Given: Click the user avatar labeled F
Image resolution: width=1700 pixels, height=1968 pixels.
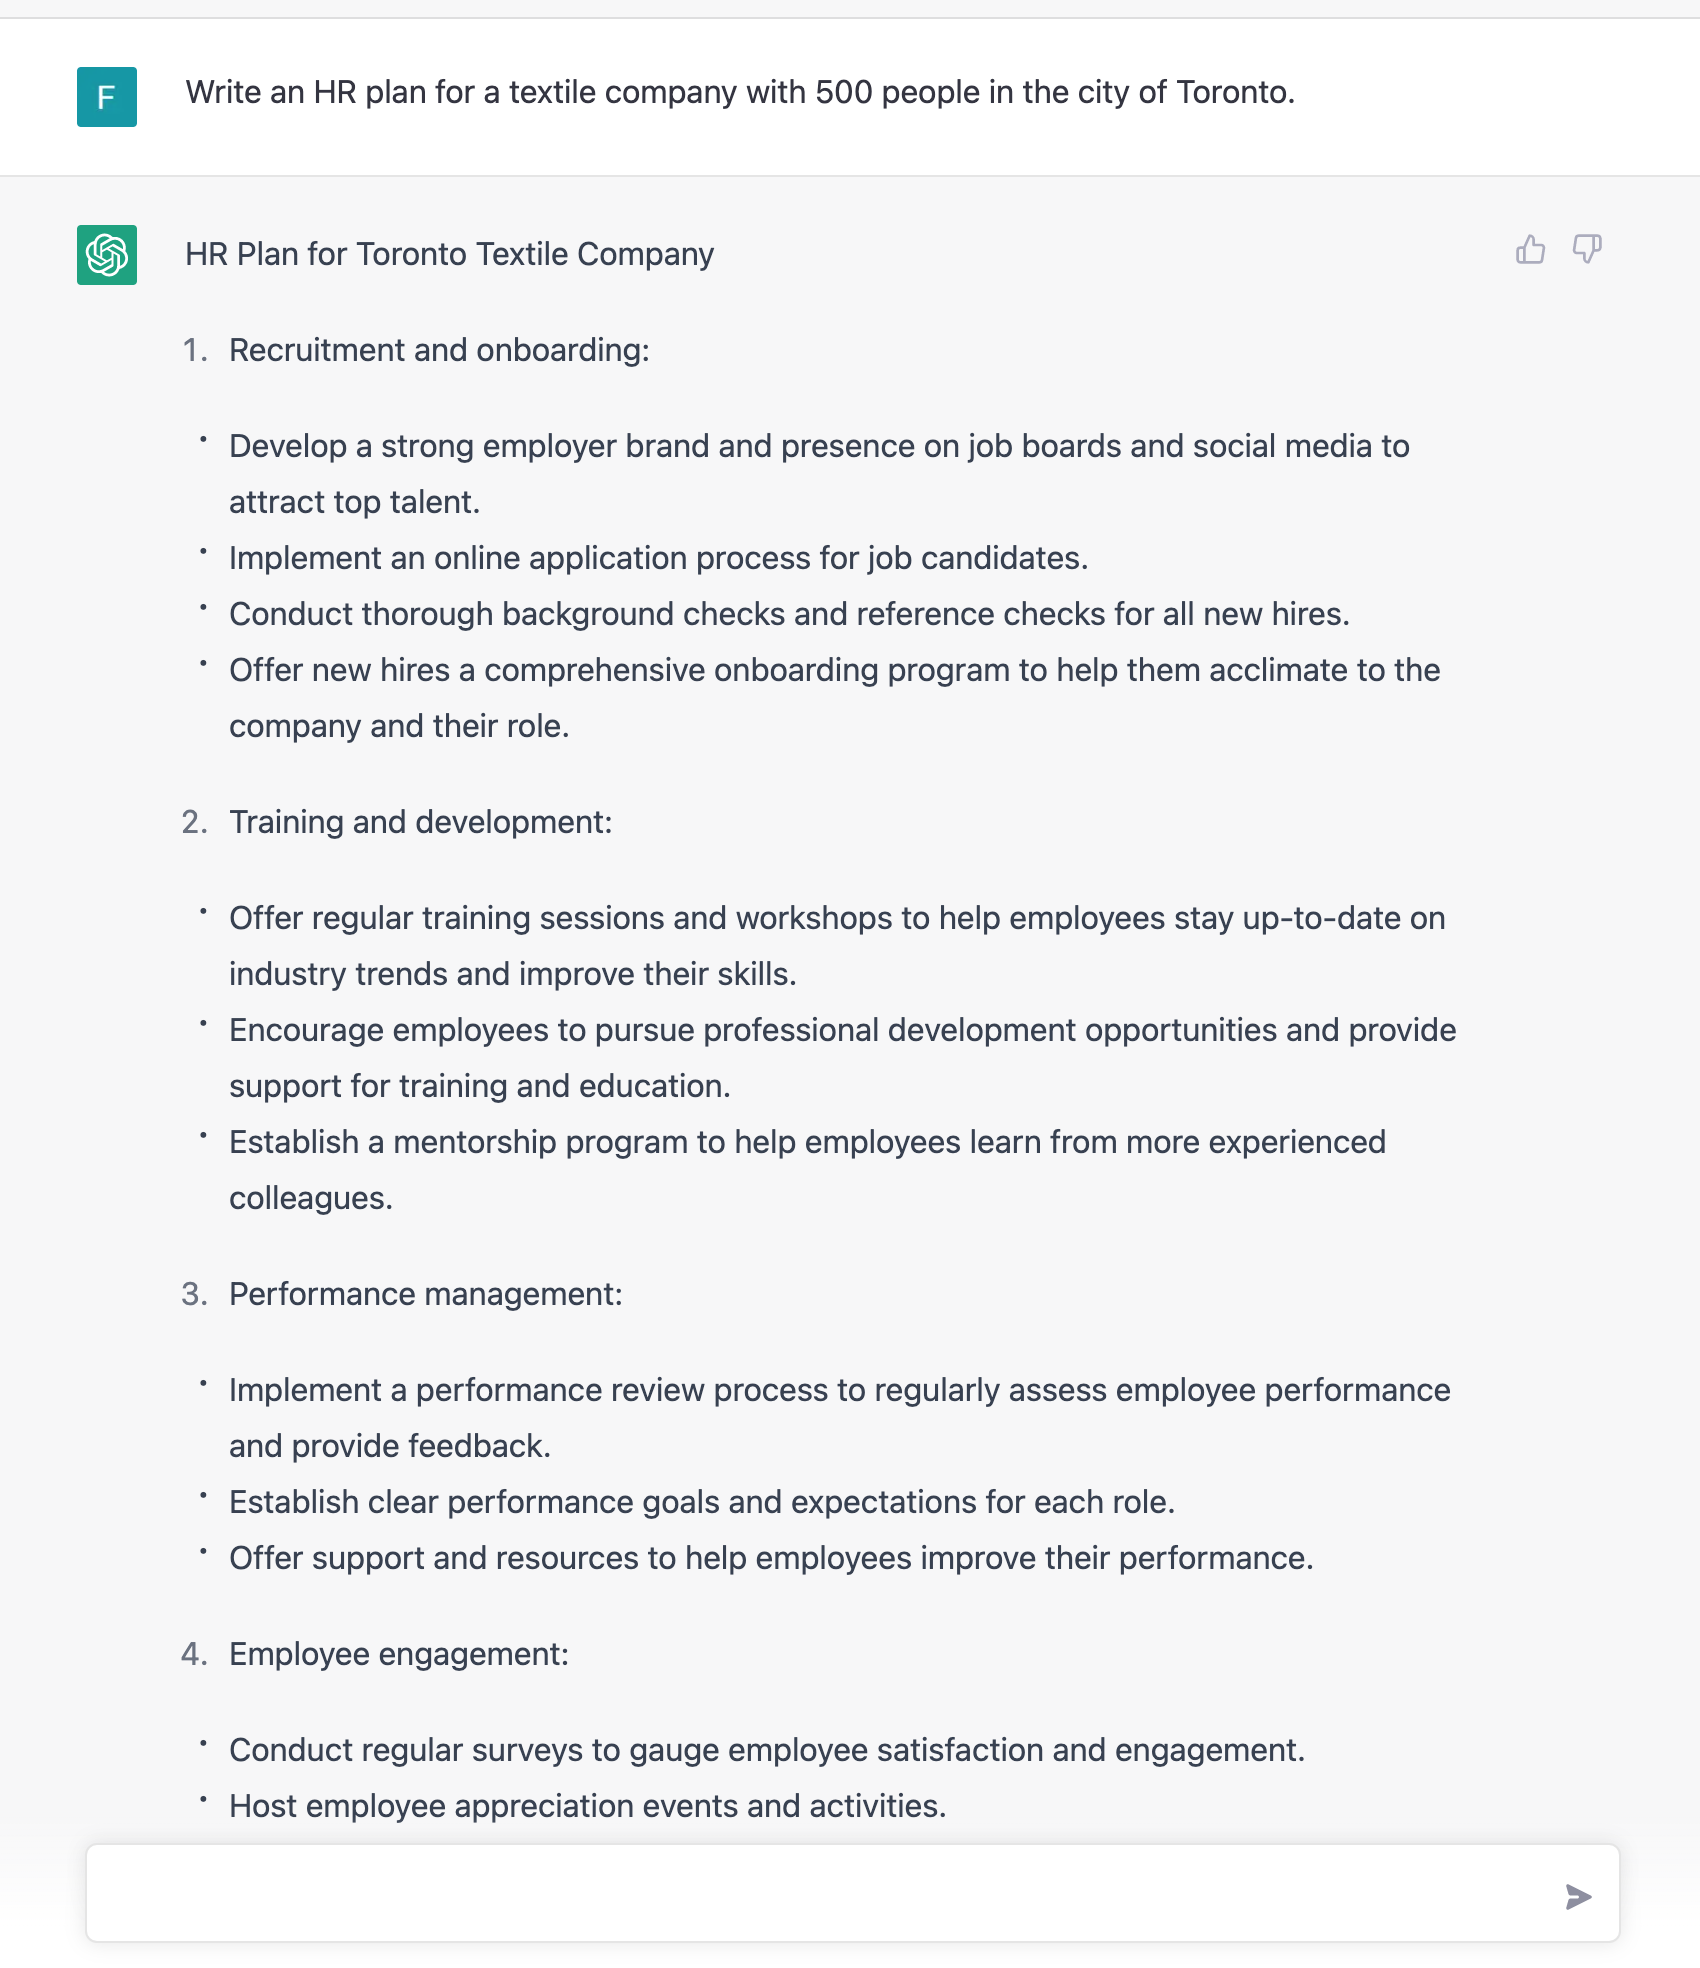Looking at the screenshot, I should click(x=107, y=97).
